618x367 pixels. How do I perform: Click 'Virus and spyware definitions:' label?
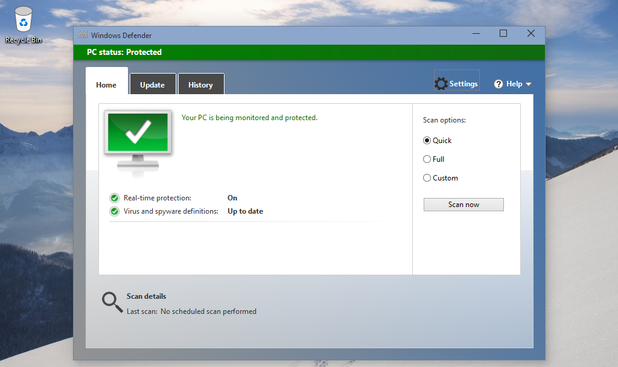point(171,211)
